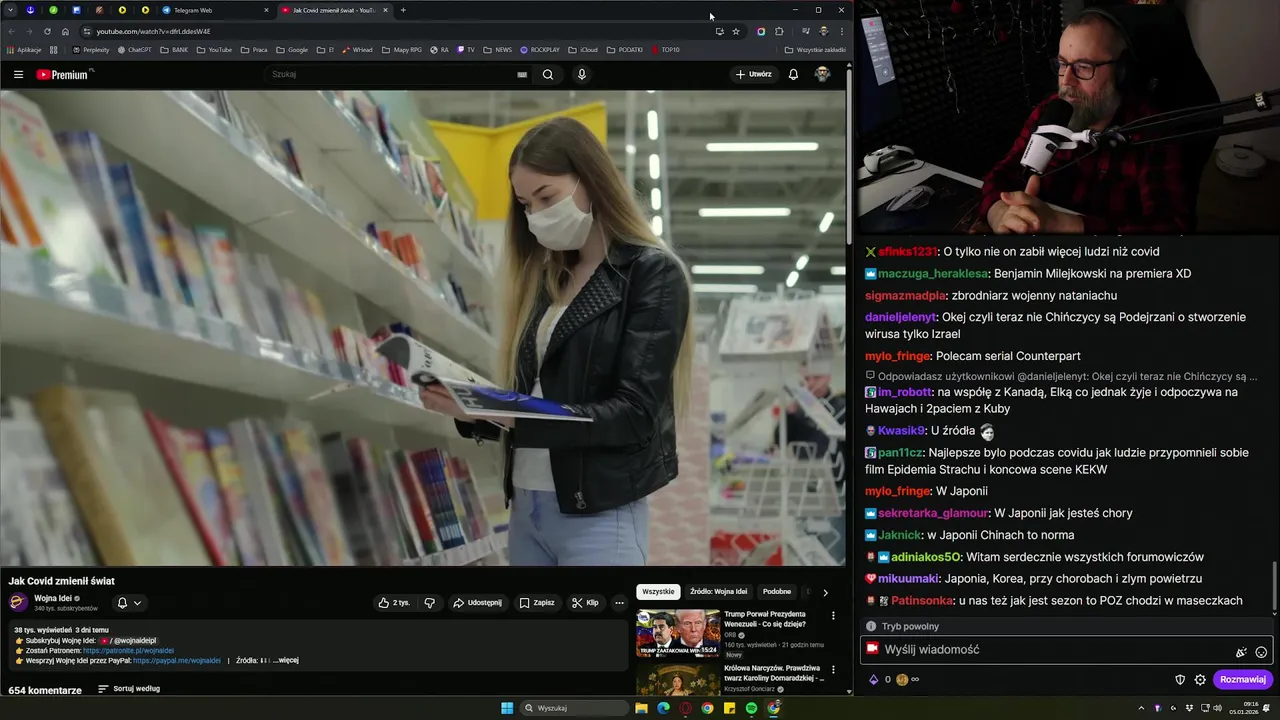Open the YouTube hamburger guide menu
This screenshot has height=720, width=1280.
pyautogui.click(x=18, y=74)
